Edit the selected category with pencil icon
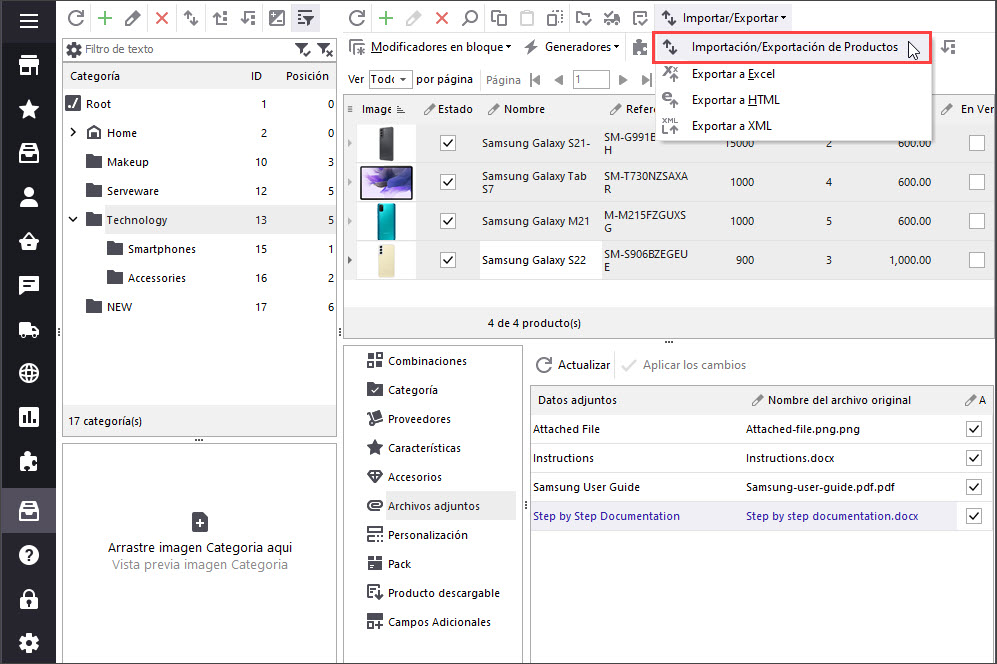The image size is (997, 664). (133, 18)
